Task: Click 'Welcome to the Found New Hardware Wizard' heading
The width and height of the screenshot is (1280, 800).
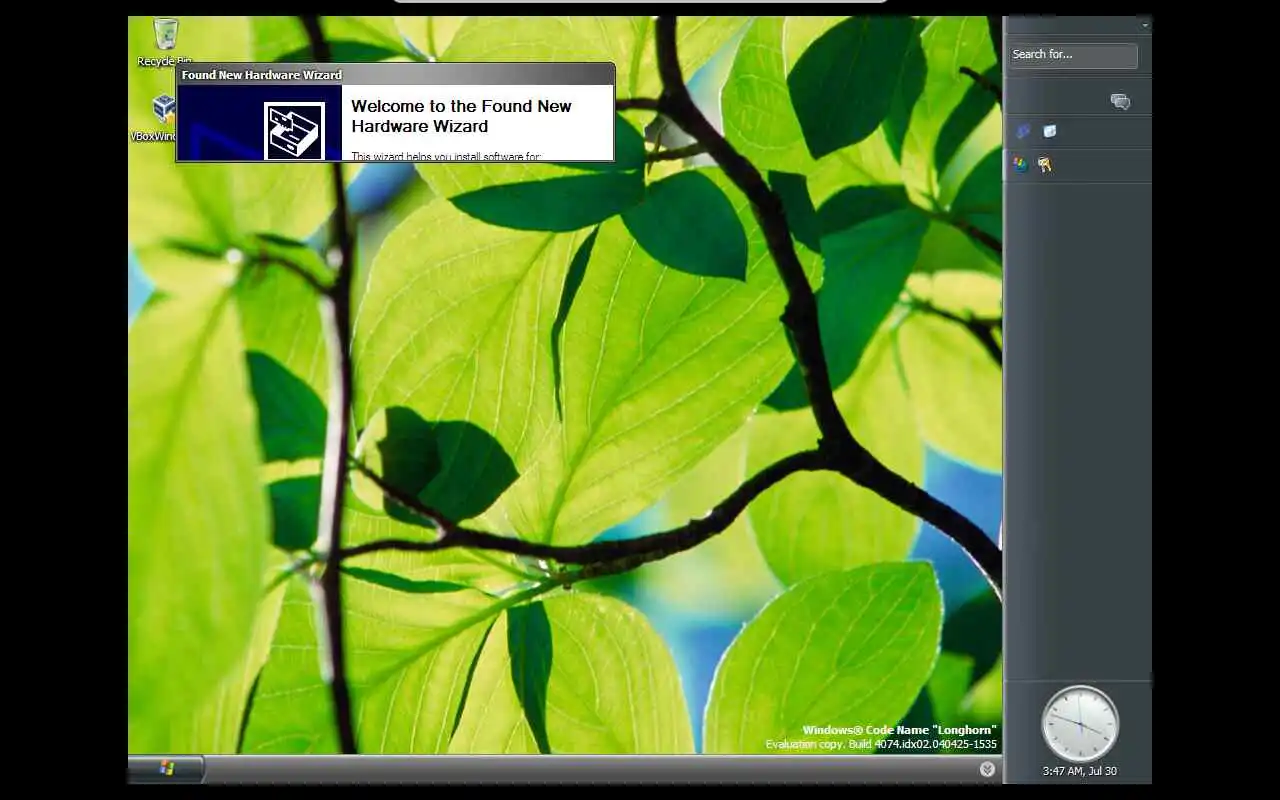Action: tap(461, 116)
